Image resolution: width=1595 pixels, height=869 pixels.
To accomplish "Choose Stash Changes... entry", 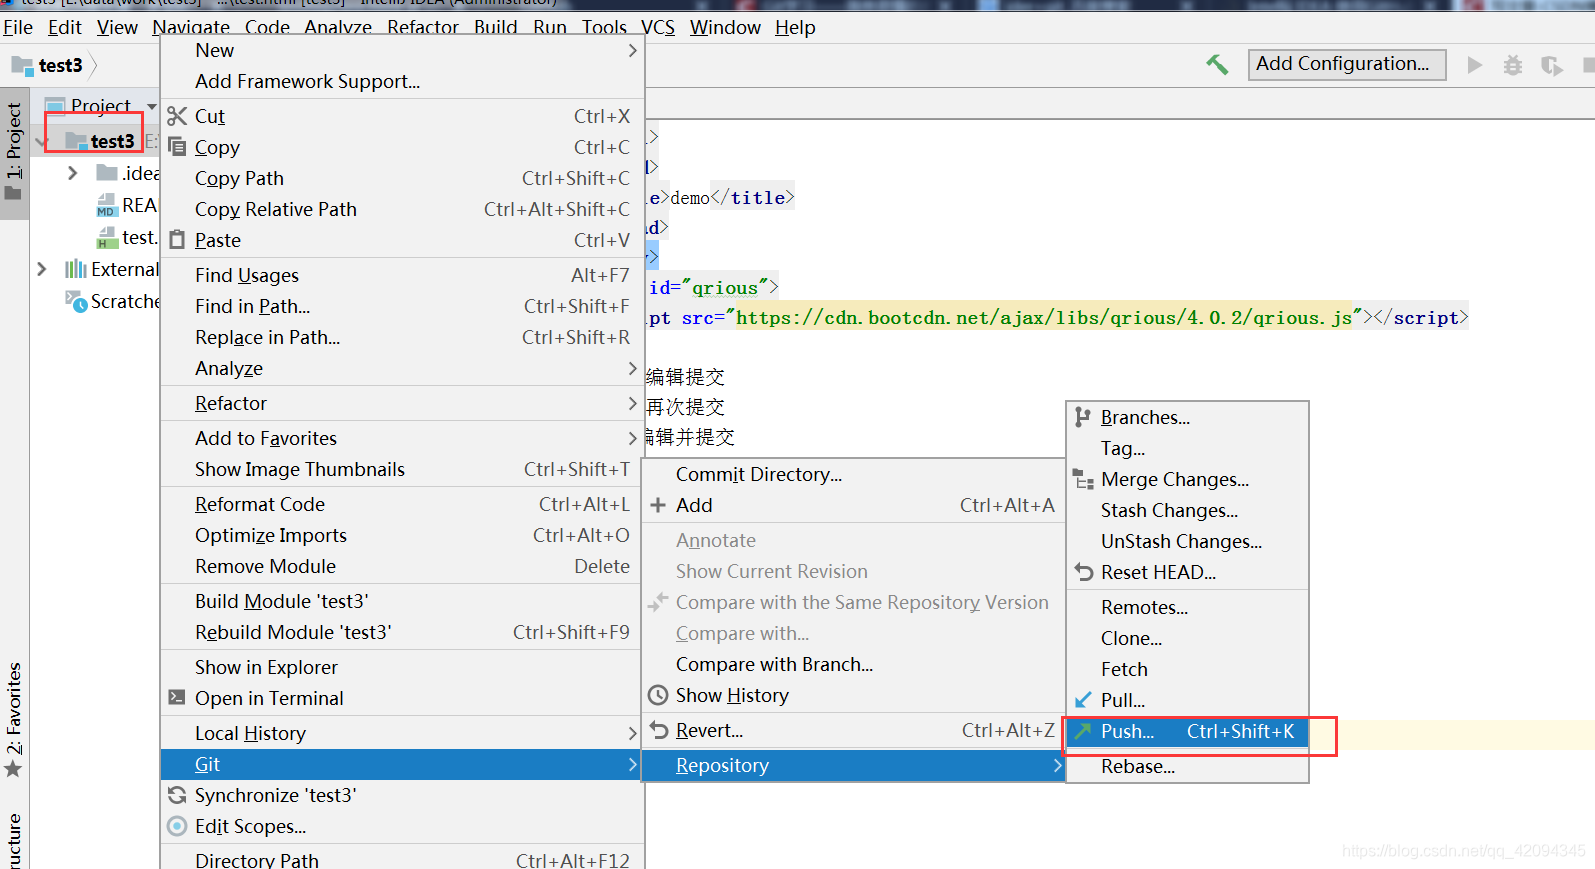I will [x=1188, y=510].
